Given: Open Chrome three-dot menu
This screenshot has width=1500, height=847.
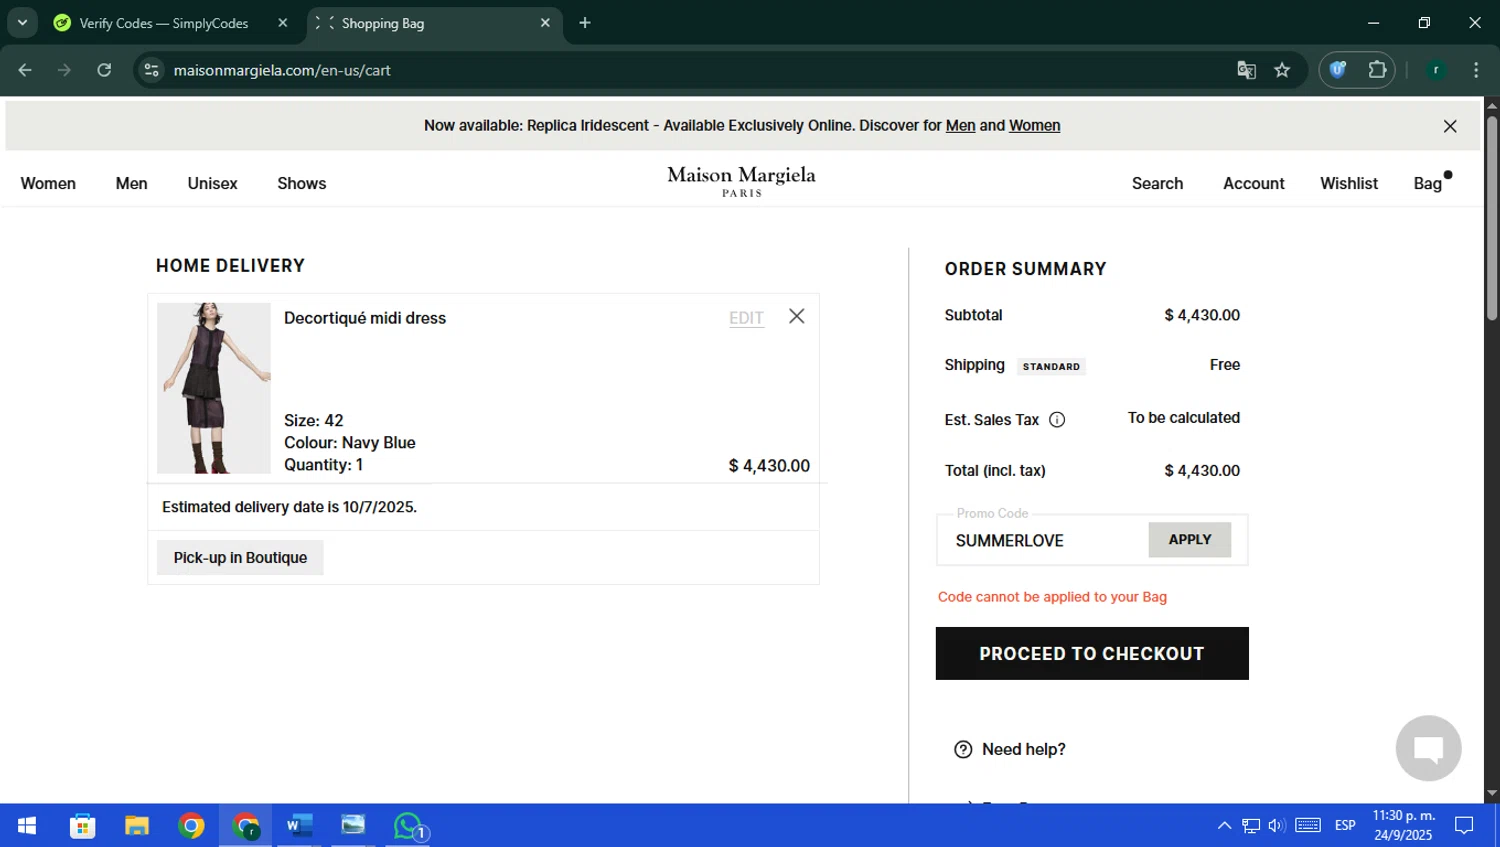Looking at the screenshot, I should [x=1476, y=70].
